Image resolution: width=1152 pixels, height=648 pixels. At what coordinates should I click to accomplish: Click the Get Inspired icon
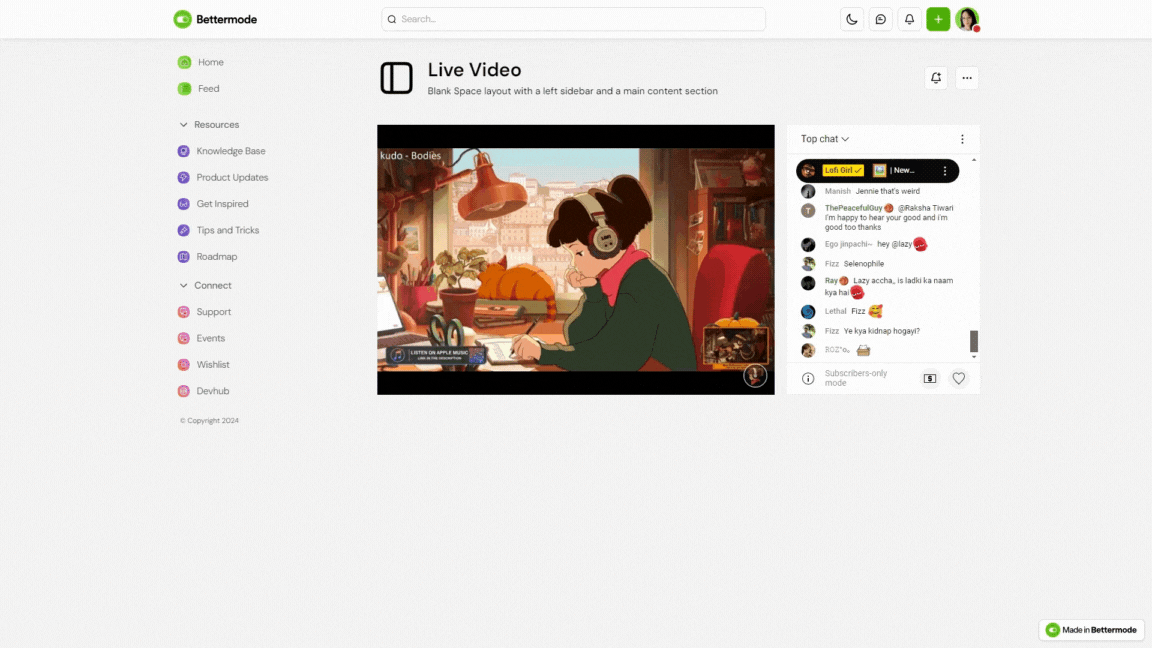184,204
